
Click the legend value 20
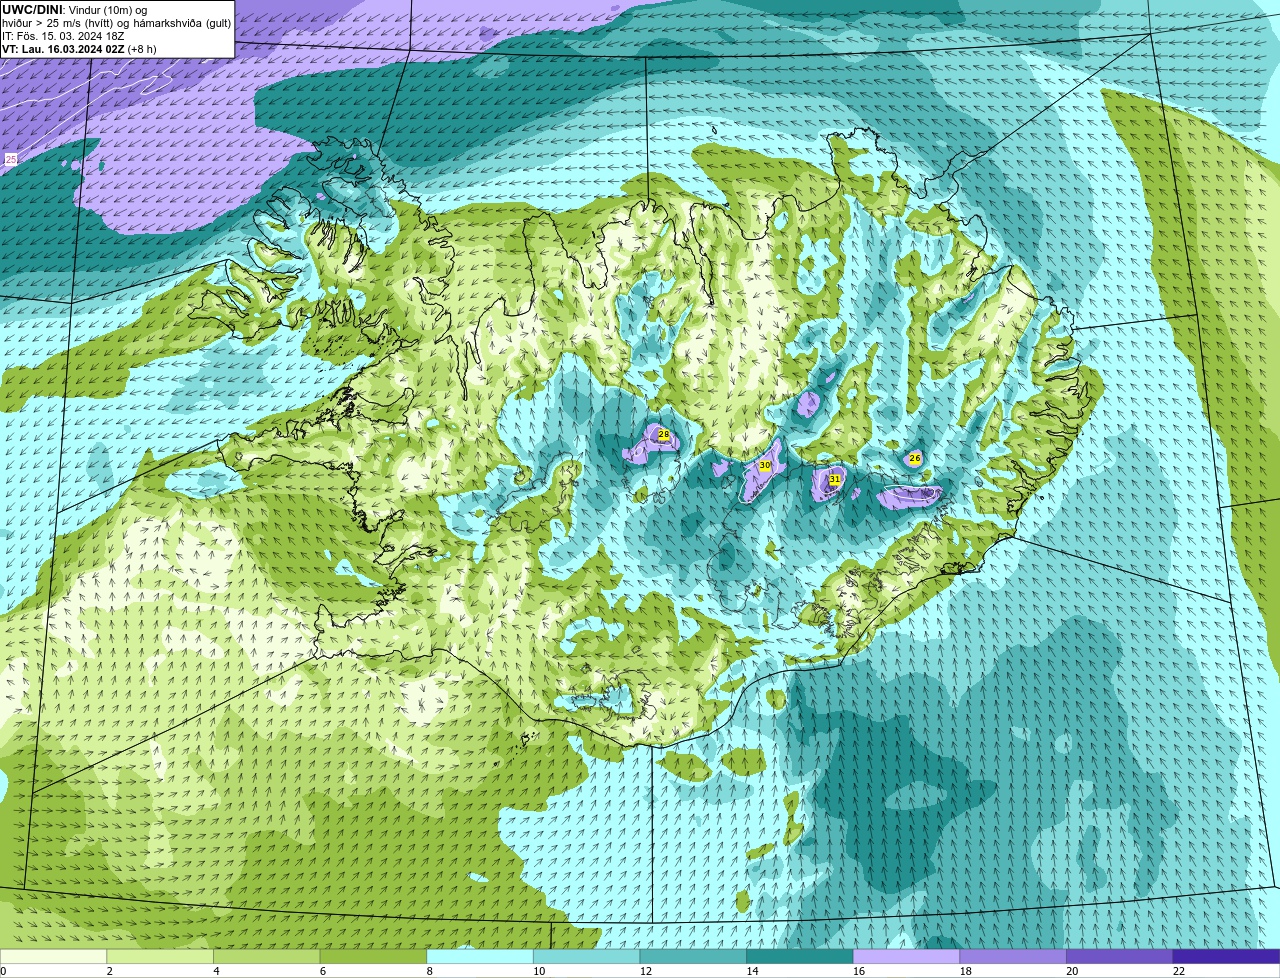pos(1072,971)
